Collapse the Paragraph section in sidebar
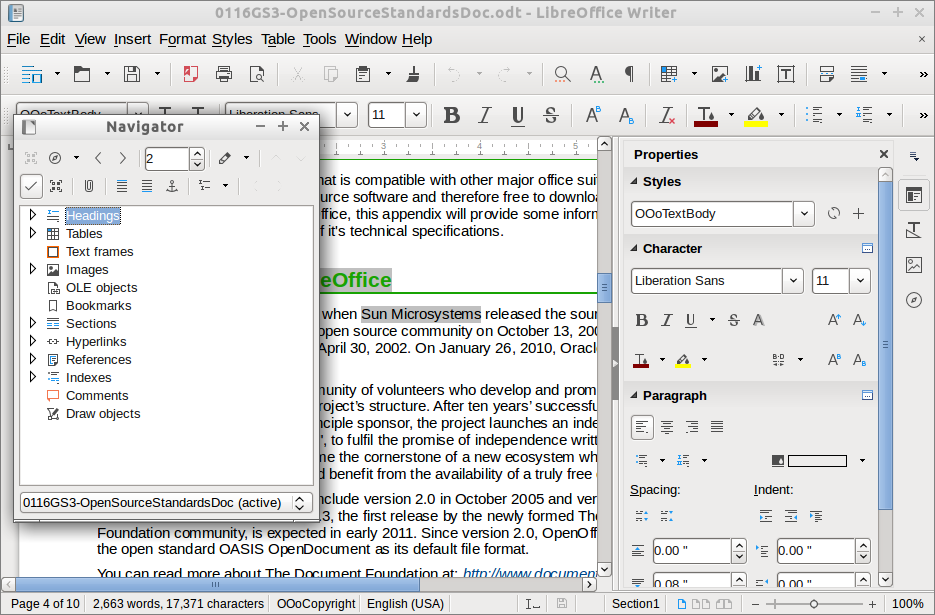The image size is (935, 615). click(x=631, y=396)
